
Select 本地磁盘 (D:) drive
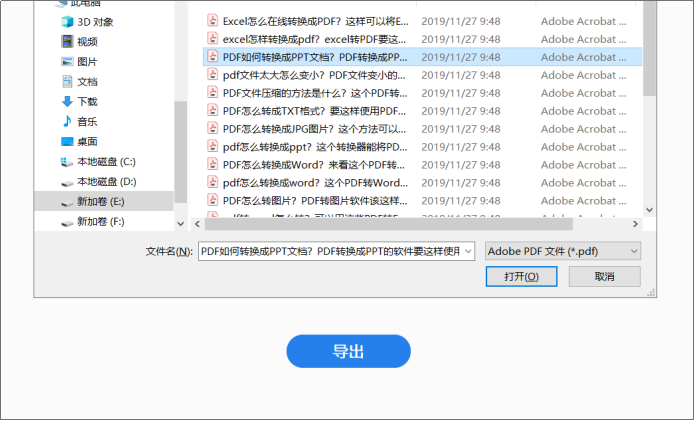tap(106, 182)
